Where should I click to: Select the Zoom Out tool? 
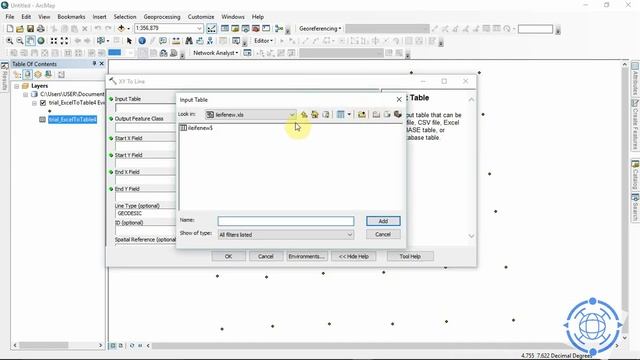[20, 41]
